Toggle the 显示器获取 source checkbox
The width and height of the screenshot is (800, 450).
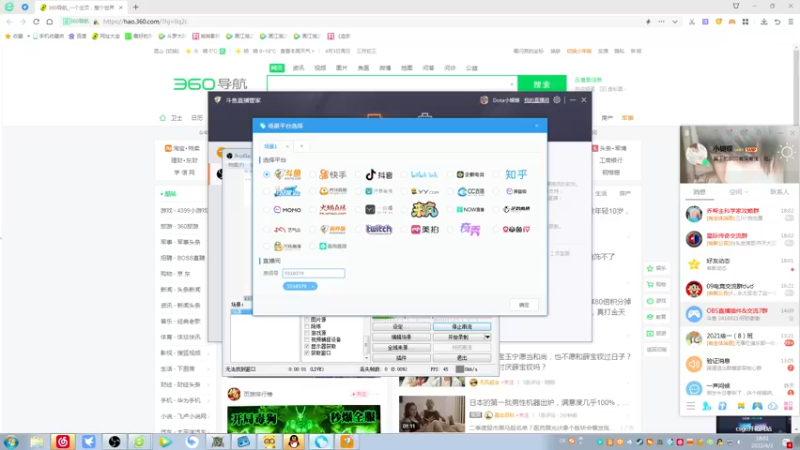coord(307,346)
